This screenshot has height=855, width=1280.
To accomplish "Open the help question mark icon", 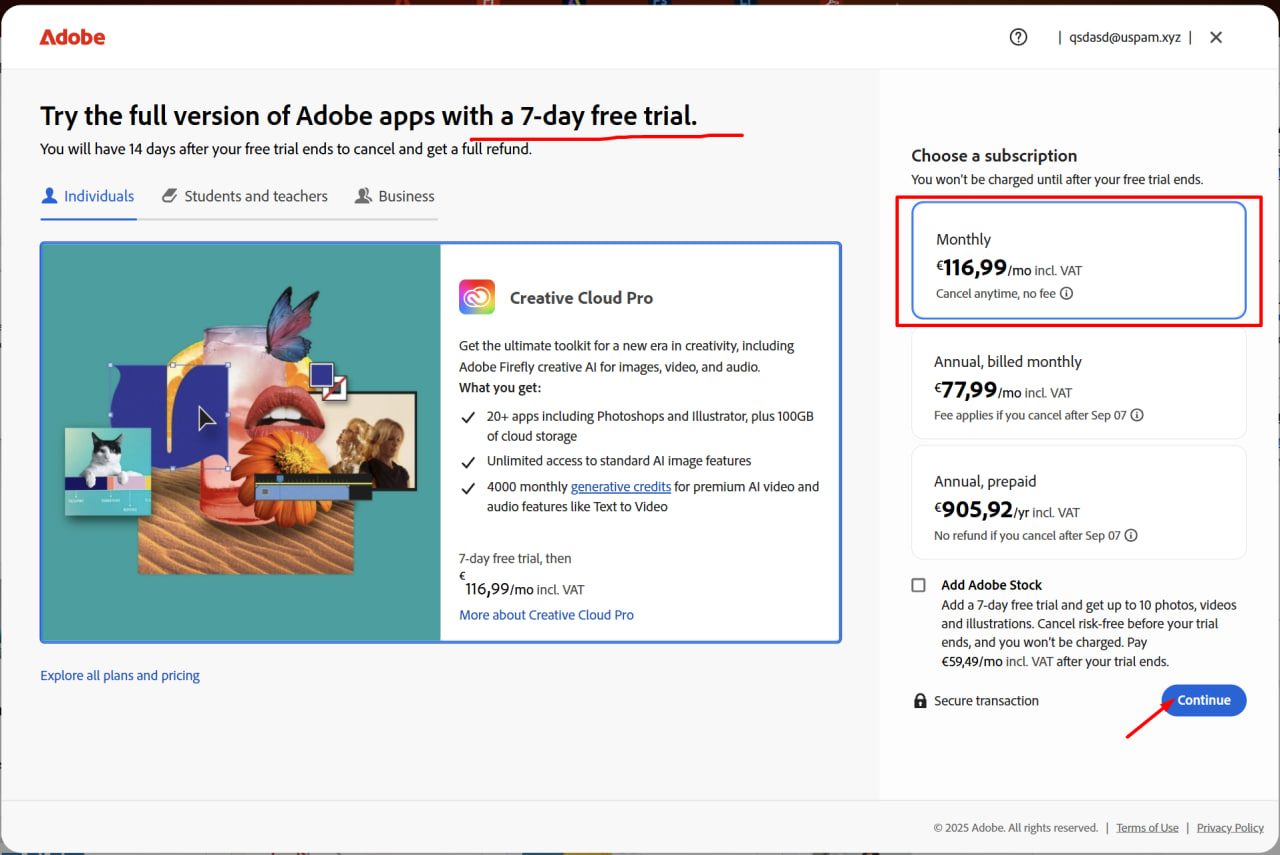I will click(1018, 37).
